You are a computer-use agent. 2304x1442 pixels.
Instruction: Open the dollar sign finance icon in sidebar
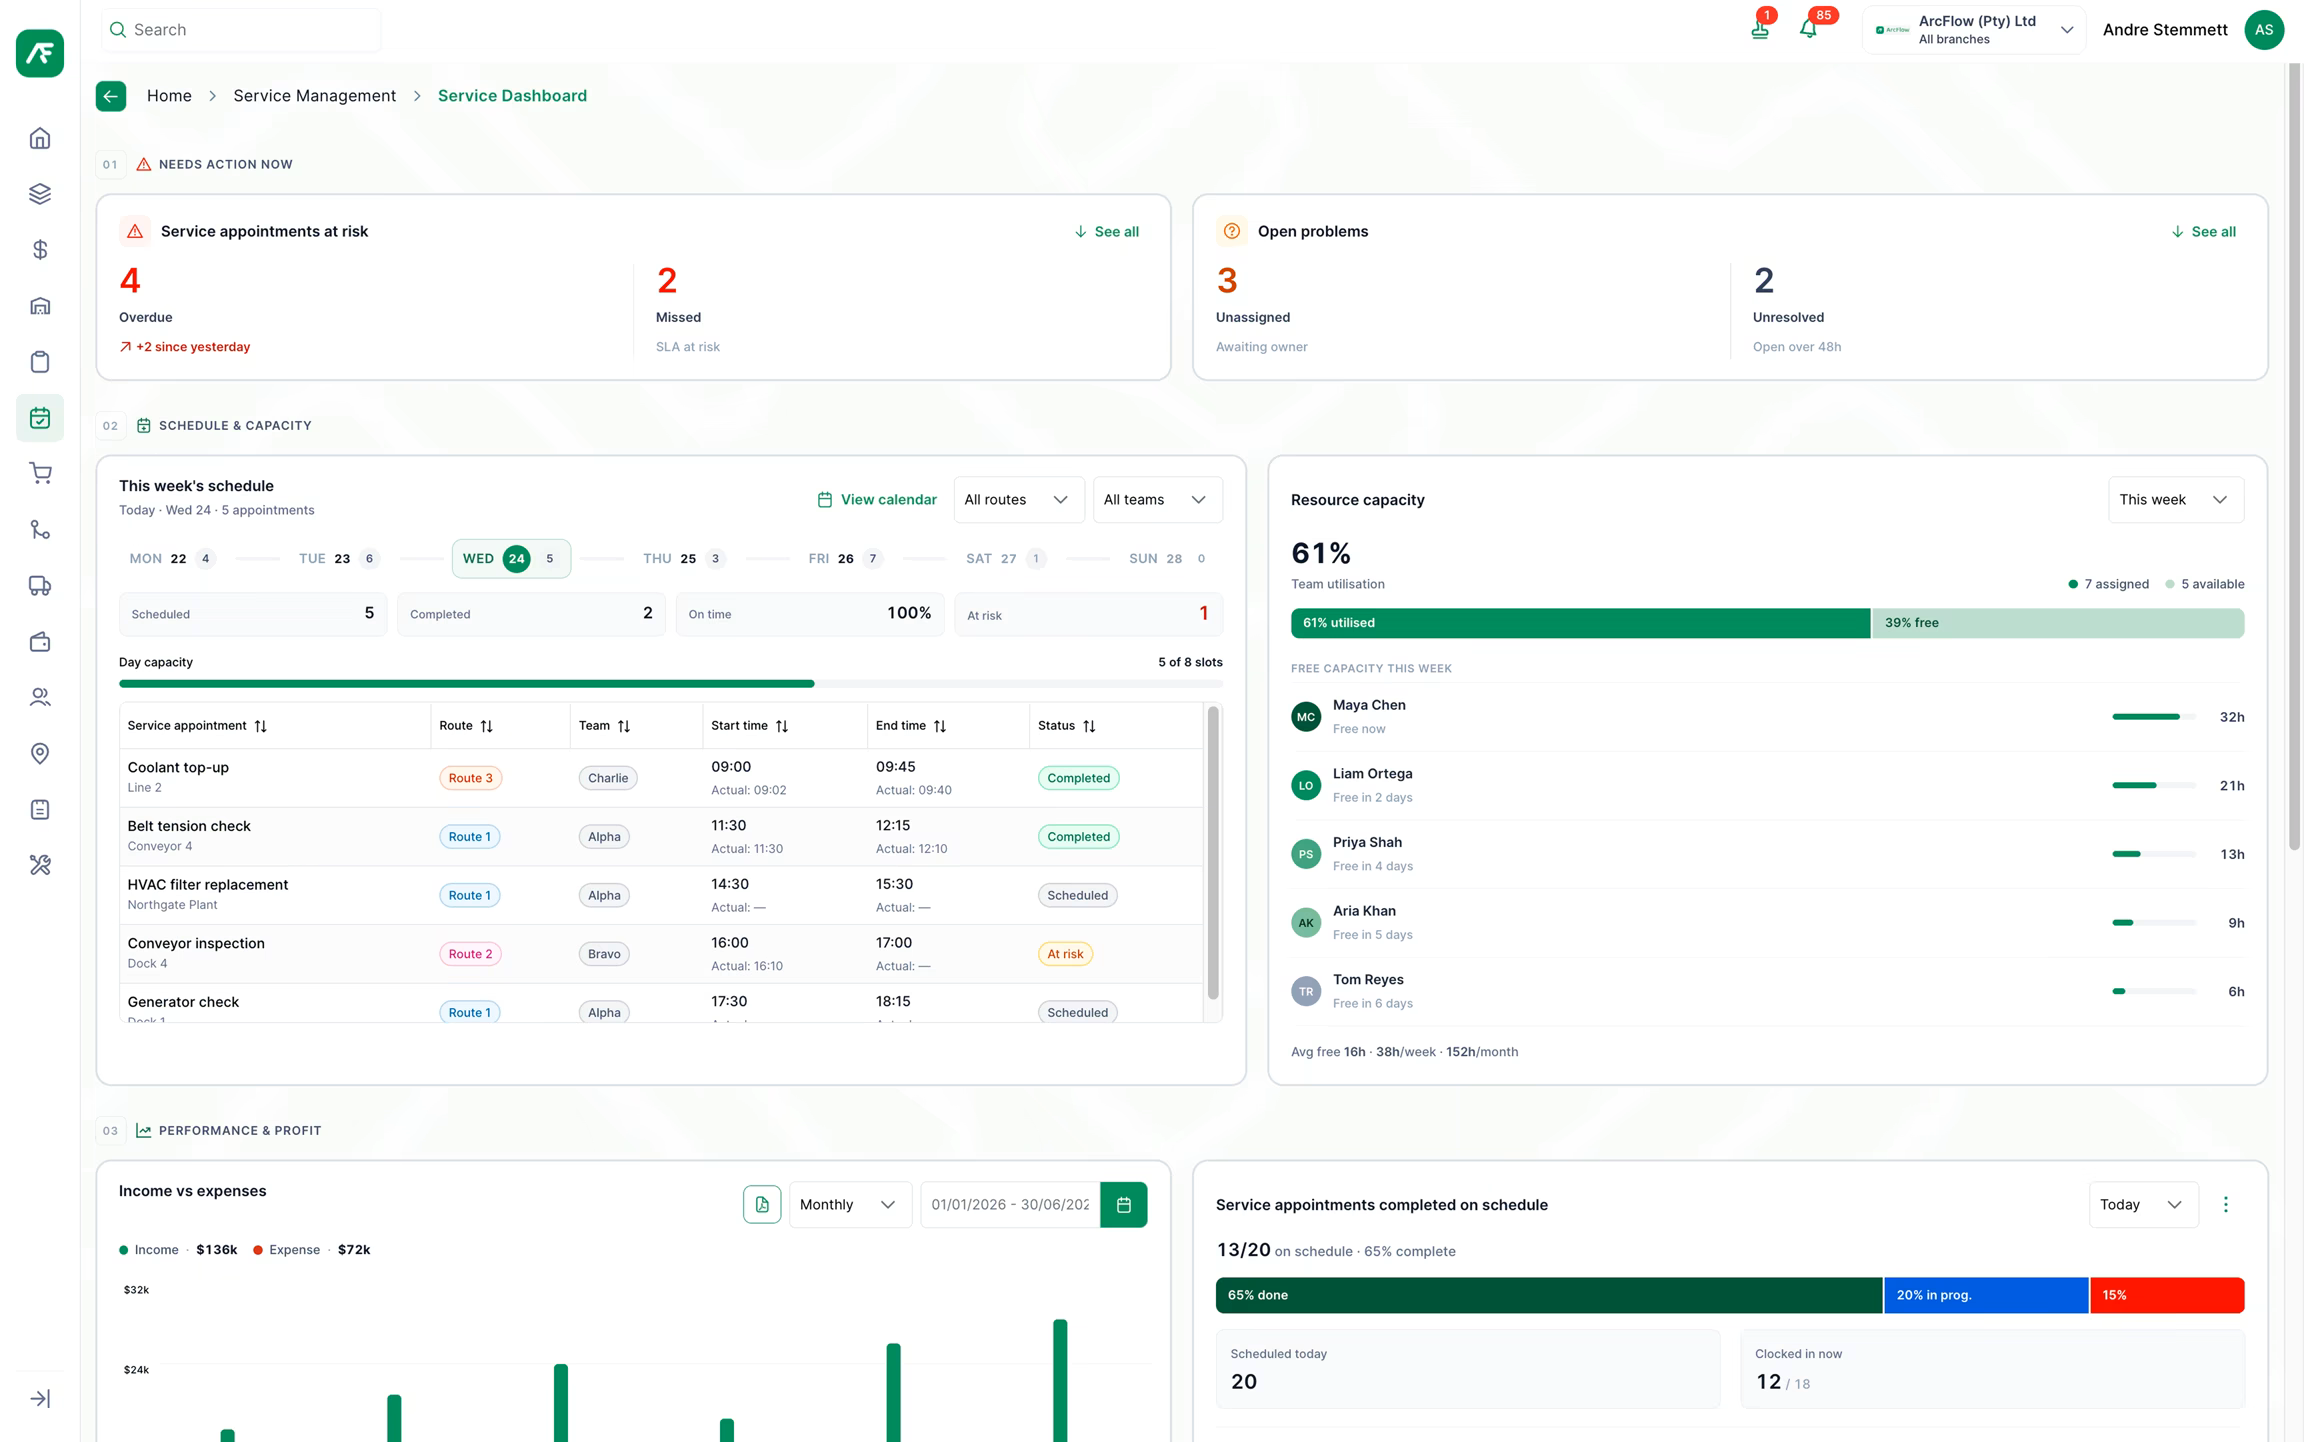40,250
